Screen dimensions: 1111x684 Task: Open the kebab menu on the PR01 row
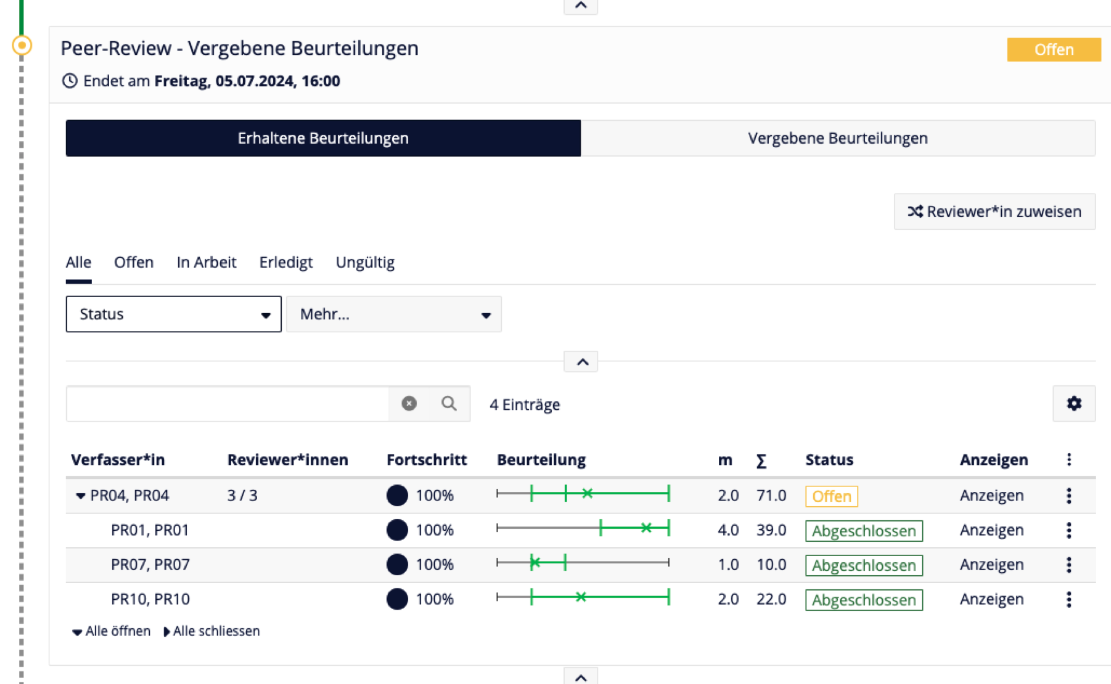(x=1069, y=530)
